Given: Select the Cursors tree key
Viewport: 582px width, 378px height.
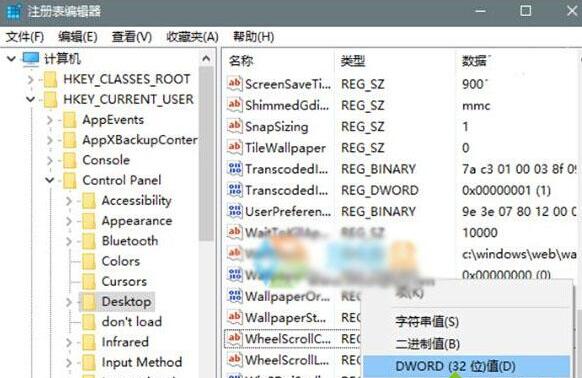Looking at the screenshot, I should tap(124, 282).
